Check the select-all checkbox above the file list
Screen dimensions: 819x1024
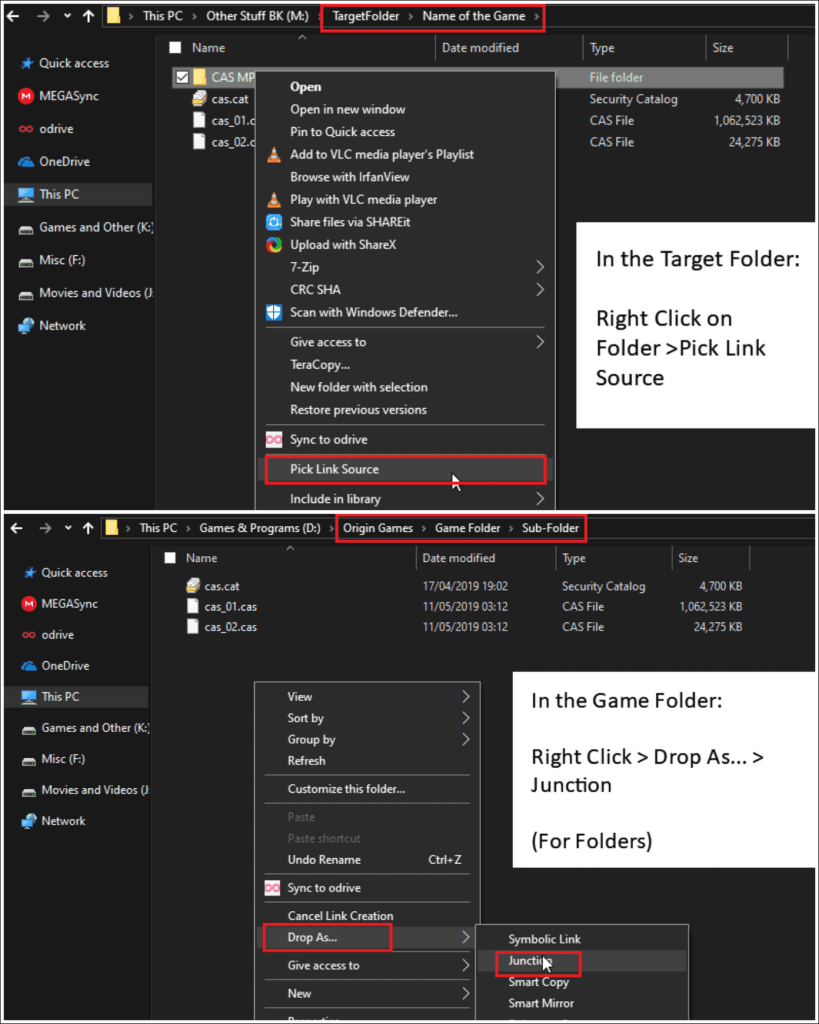174,47
